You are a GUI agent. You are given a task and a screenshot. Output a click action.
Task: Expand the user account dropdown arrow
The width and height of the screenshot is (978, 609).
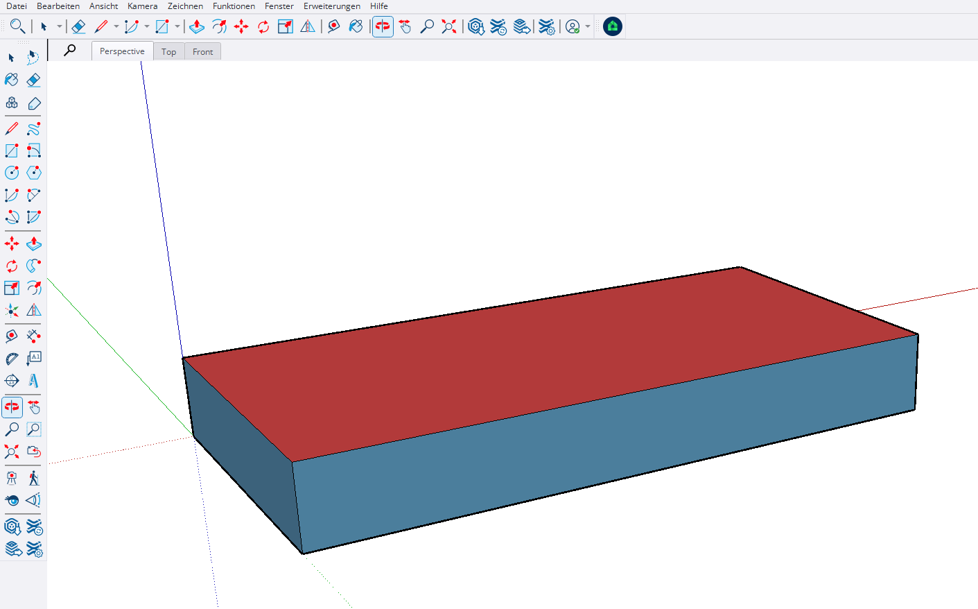pyautogui.click(x=588, y=27)
